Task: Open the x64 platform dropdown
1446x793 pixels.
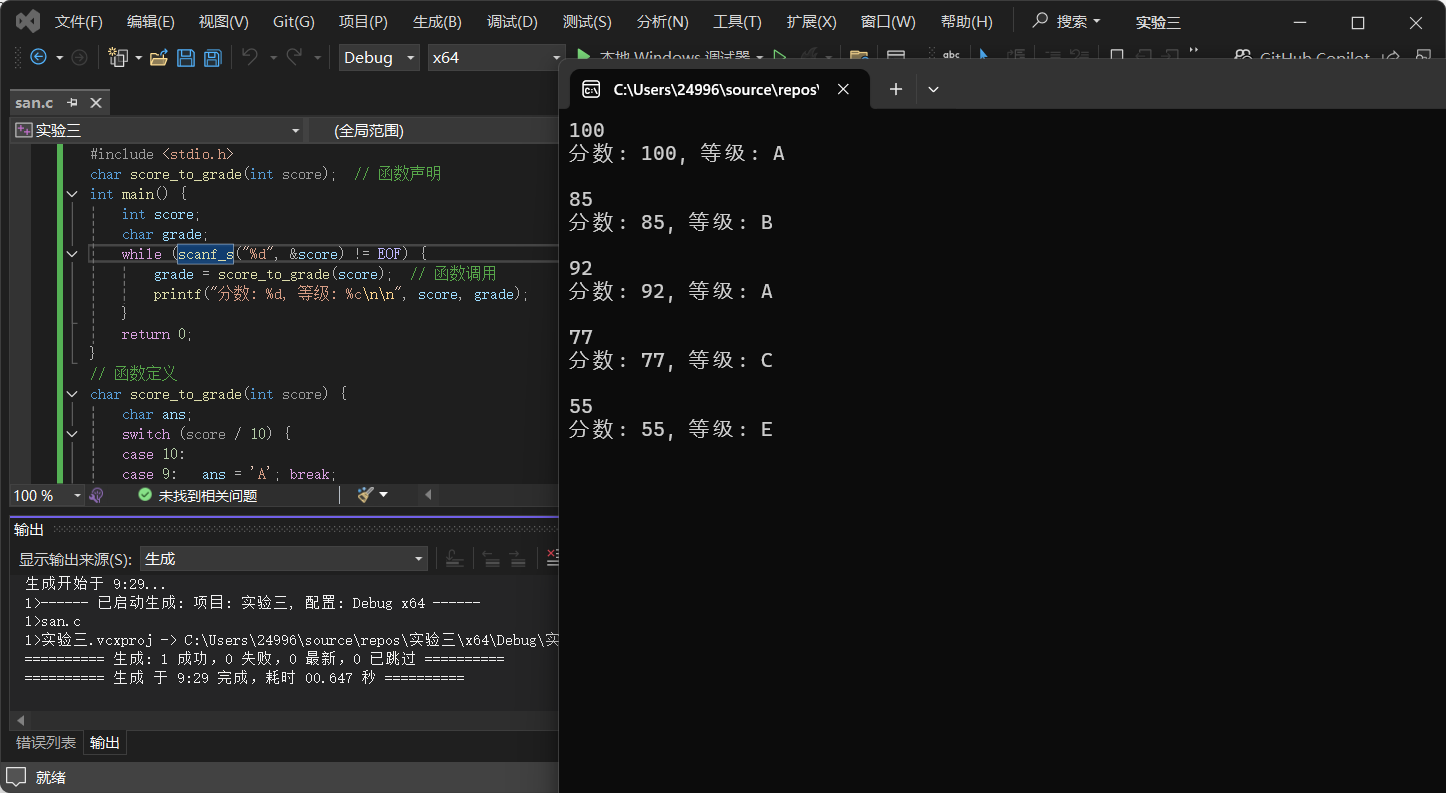Action: tap(496, 57)
